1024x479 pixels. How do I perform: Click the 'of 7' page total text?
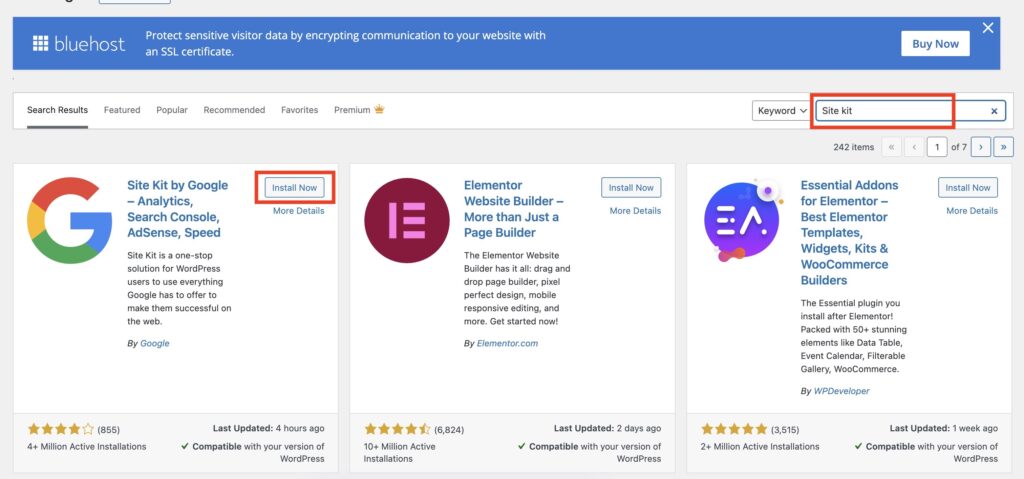coord(959,147)
